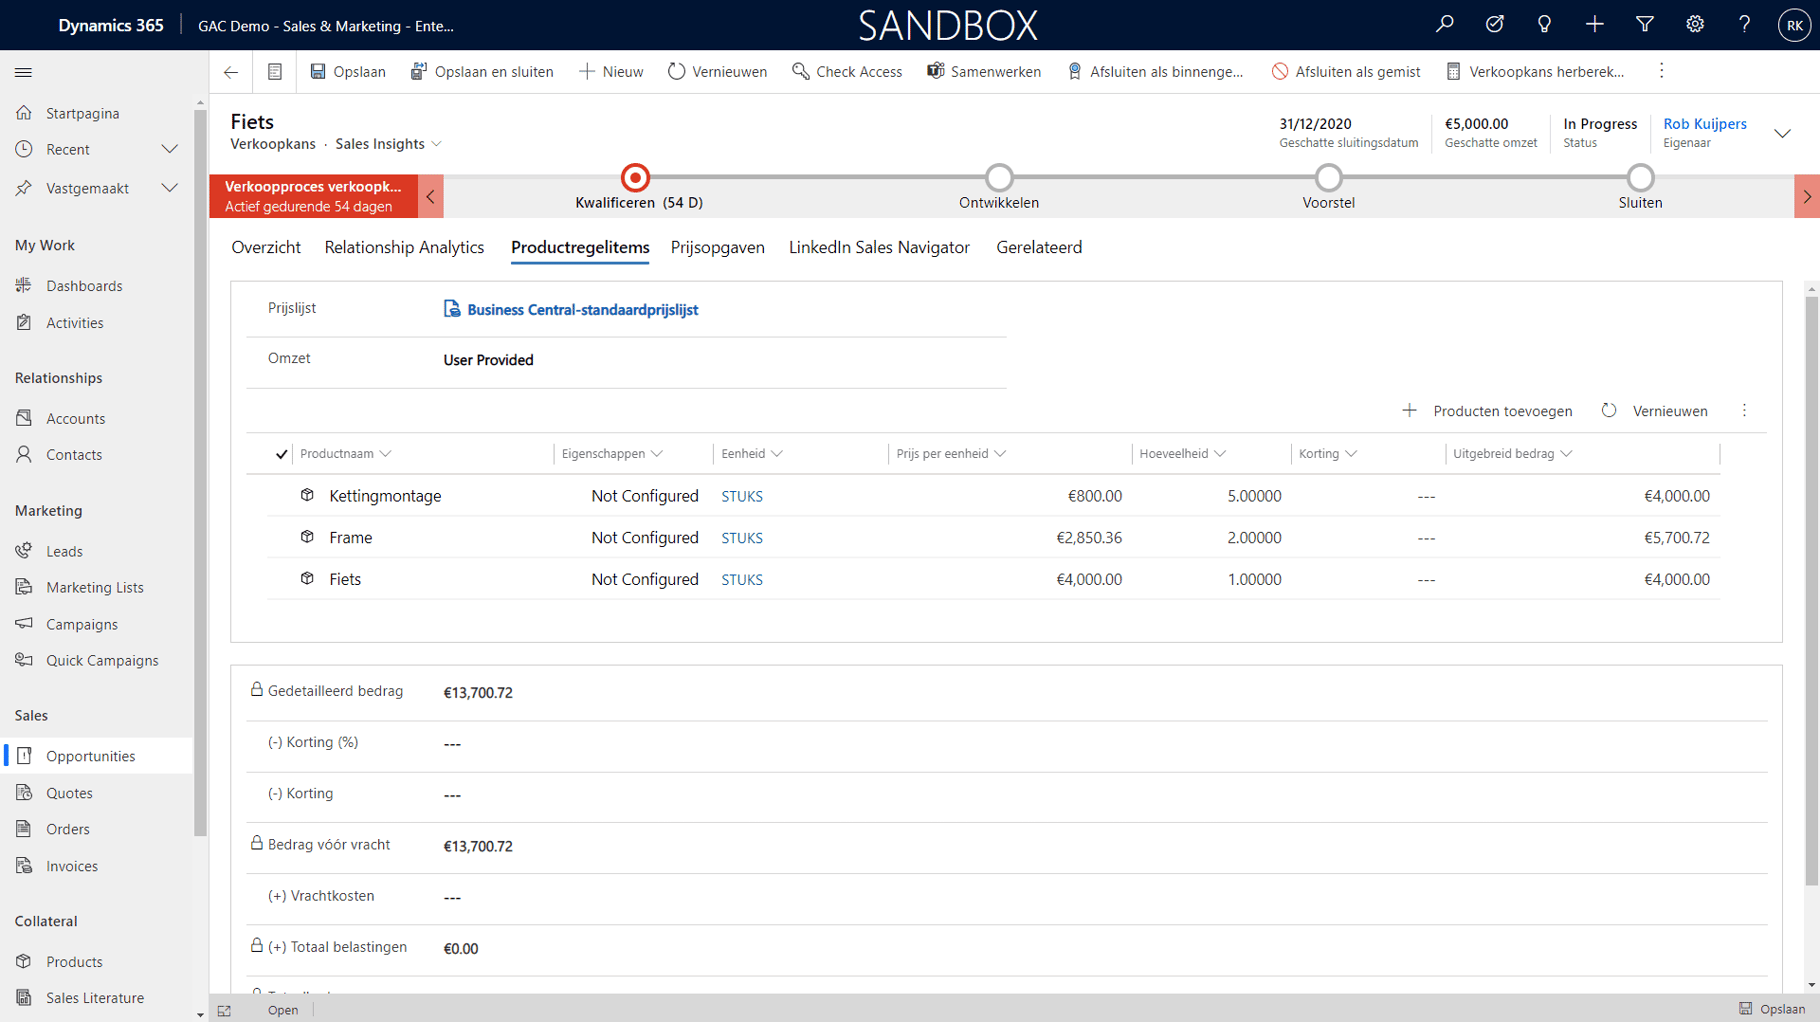Viewport: 1820px width, 1022px height.
Task: Click the Opslaan save command
Action: pos(348,72)
